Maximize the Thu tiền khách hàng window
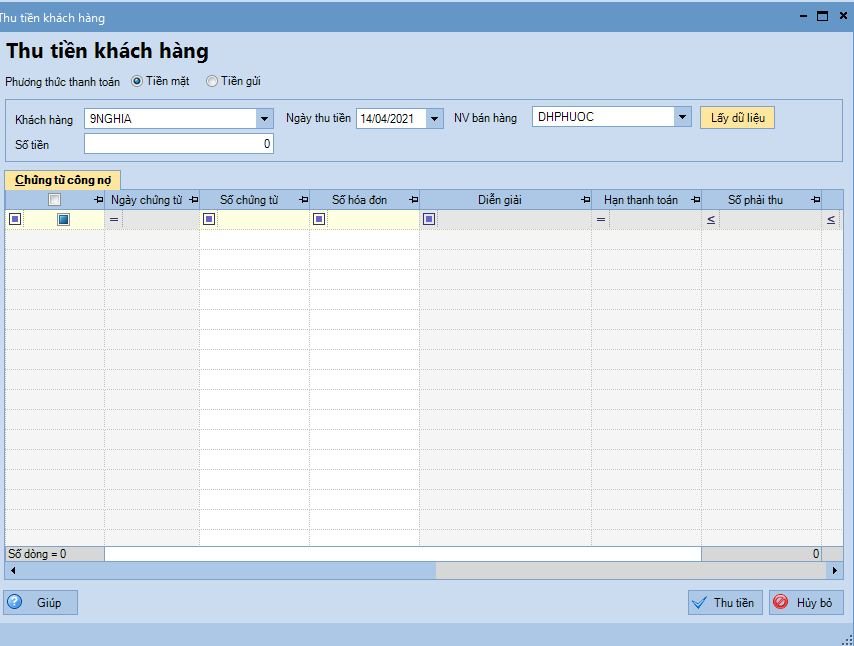This screenshot has width=854, height=646. pos(822,16)
